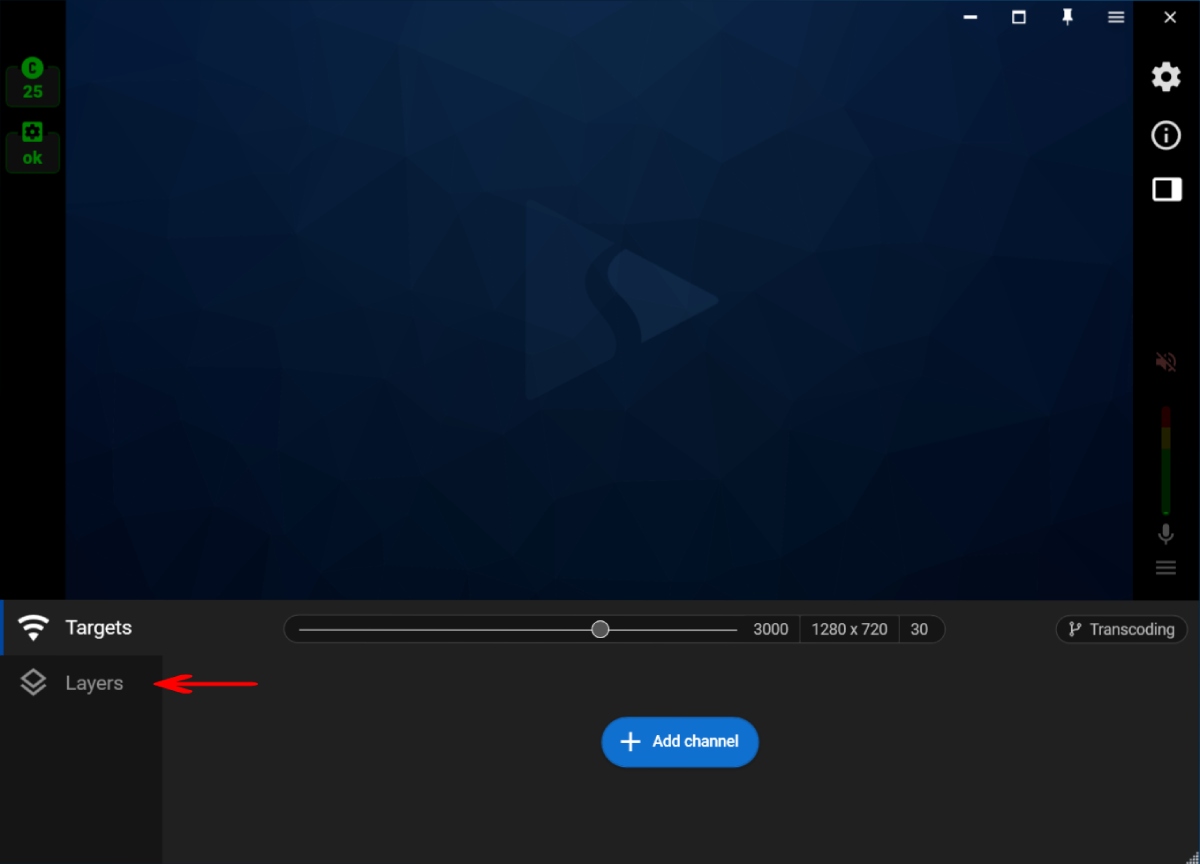The width and height of the screenshot is (1200, 864).
Task: Click the info icon on the right sidebar
Action: coord(1165,135)
